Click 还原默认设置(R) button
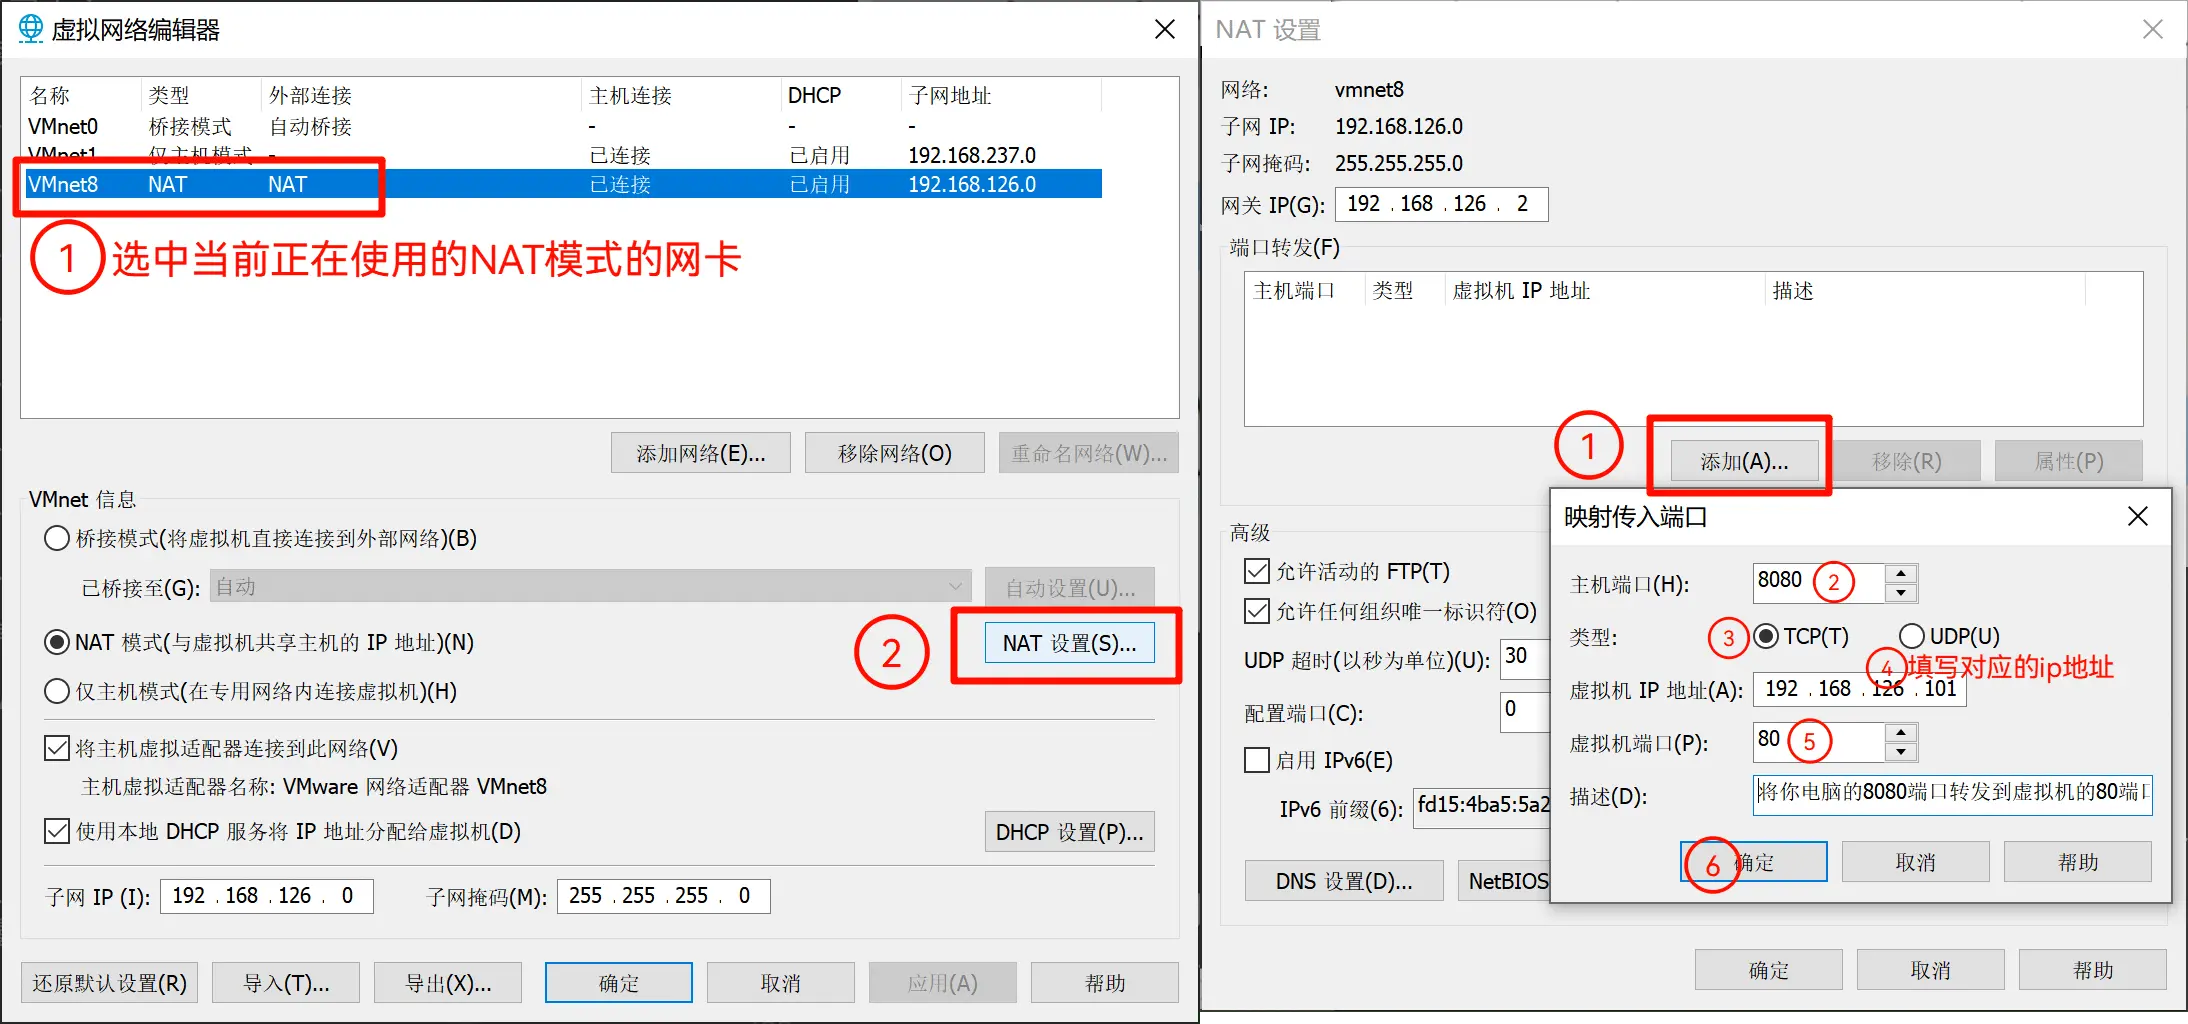The height and width of the screenshot is (1024, 2188). (110, 983)
